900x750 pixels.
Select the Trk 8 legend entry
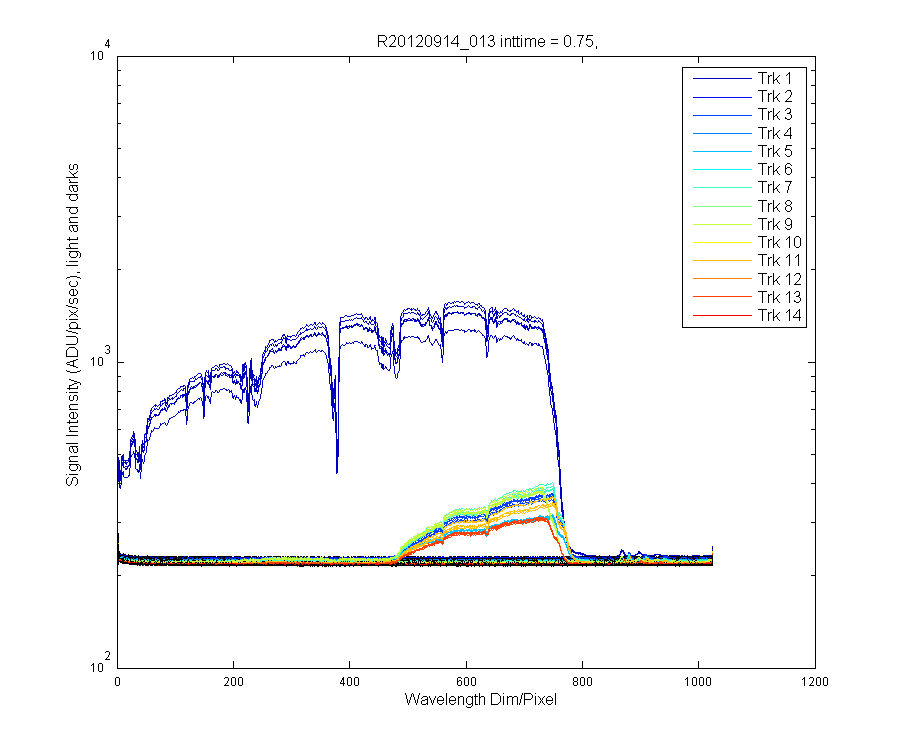coord(743,206)
